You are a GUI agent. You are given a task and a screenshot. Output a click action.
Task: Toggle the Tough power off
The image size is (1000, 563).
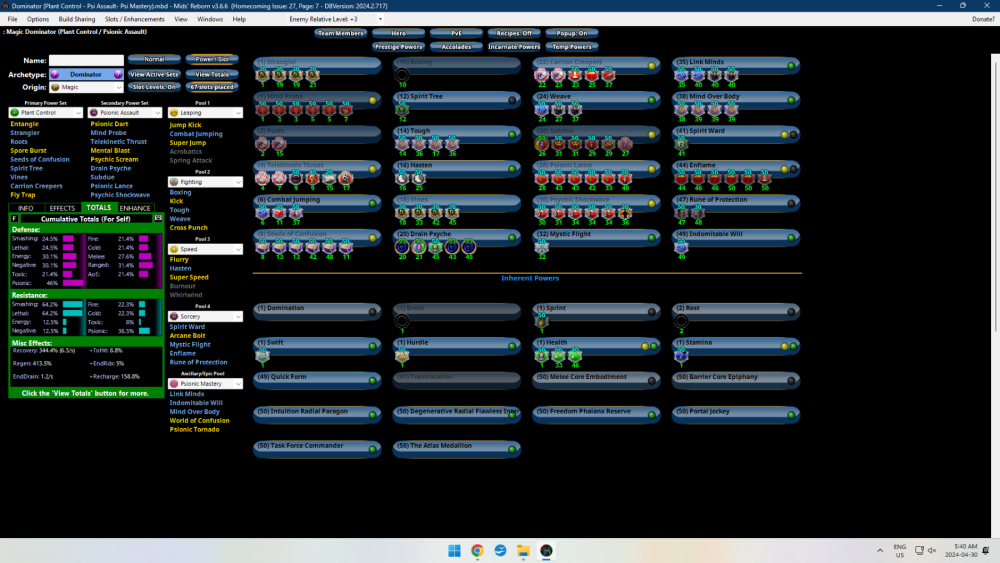(x=512, y=135)
